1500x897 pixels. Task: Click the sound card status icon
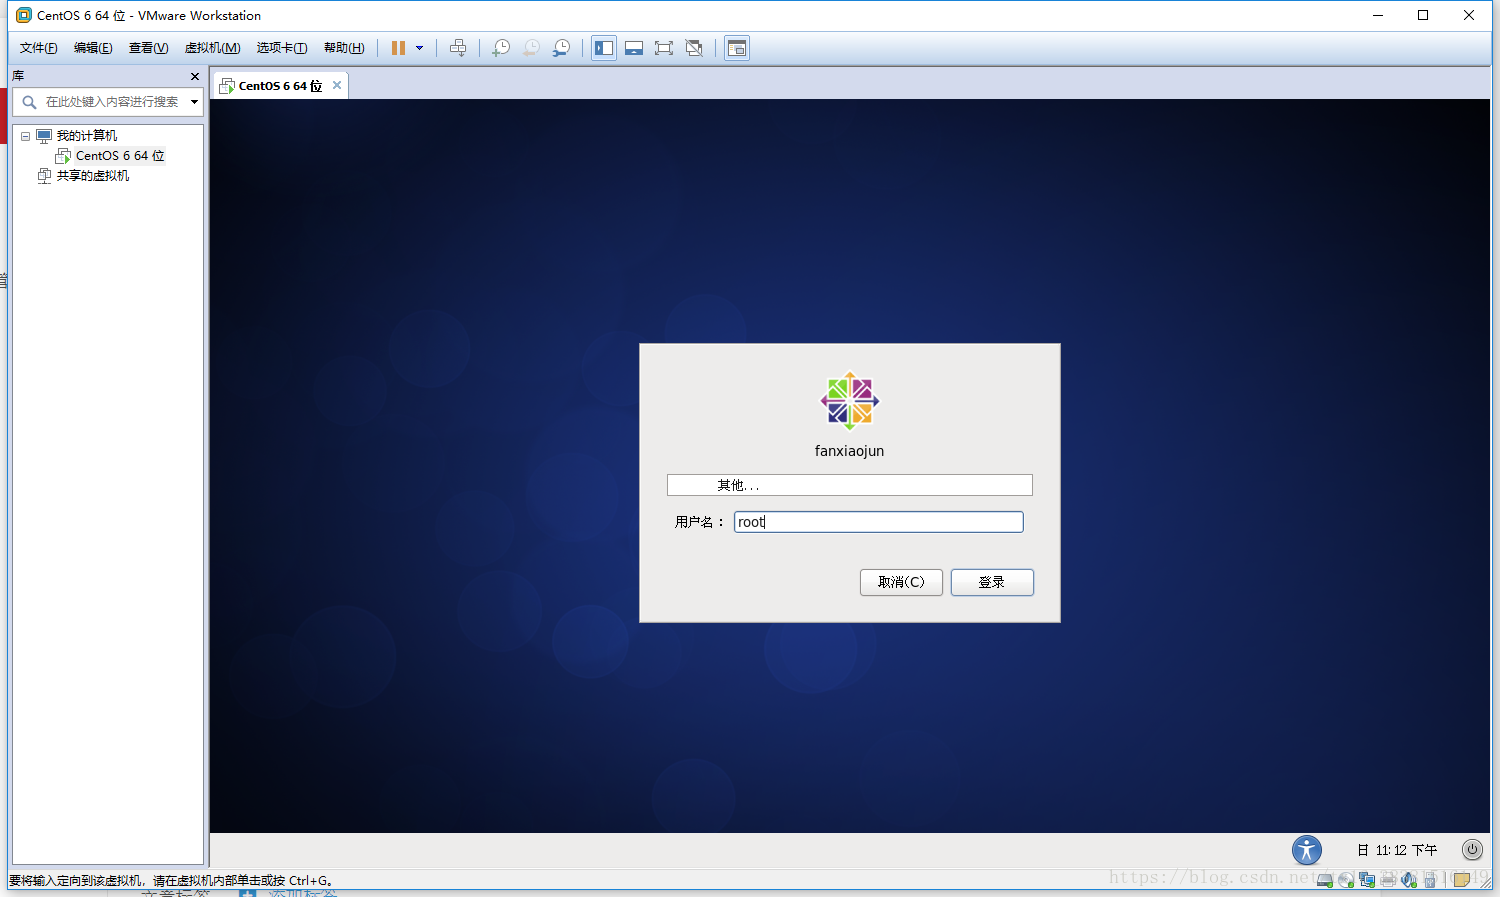[1409, 880]
